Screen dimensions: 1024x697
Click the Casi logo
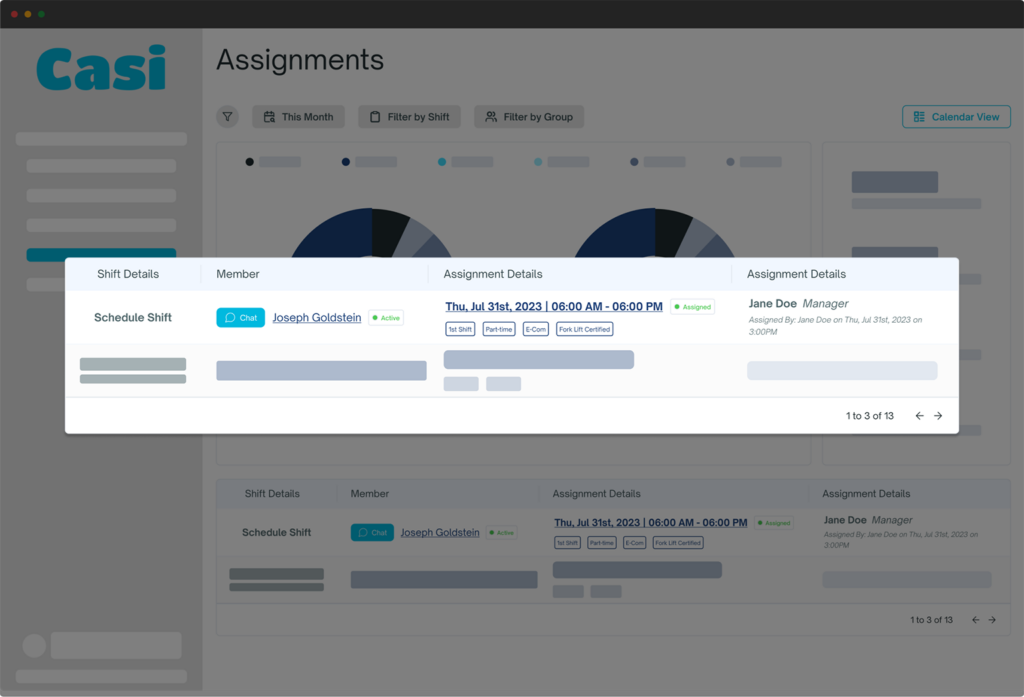click(x=101, y=70)
